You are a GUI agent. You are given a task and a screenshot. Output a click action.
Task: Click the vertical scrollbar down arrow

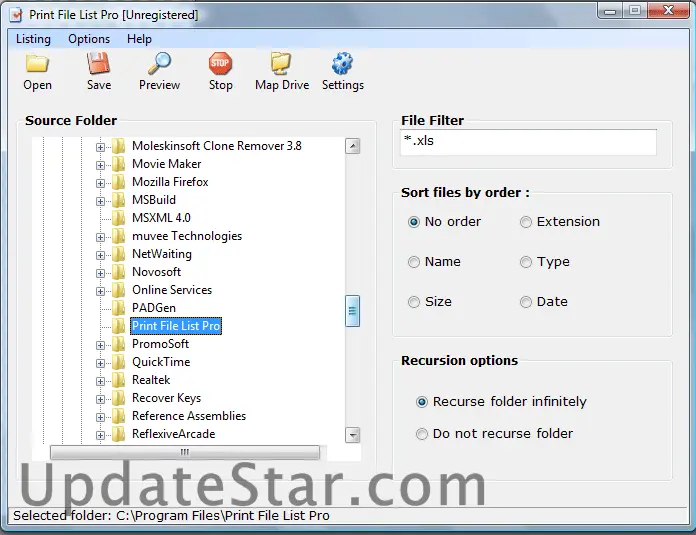pyautogui.click(x=352, y=435)
